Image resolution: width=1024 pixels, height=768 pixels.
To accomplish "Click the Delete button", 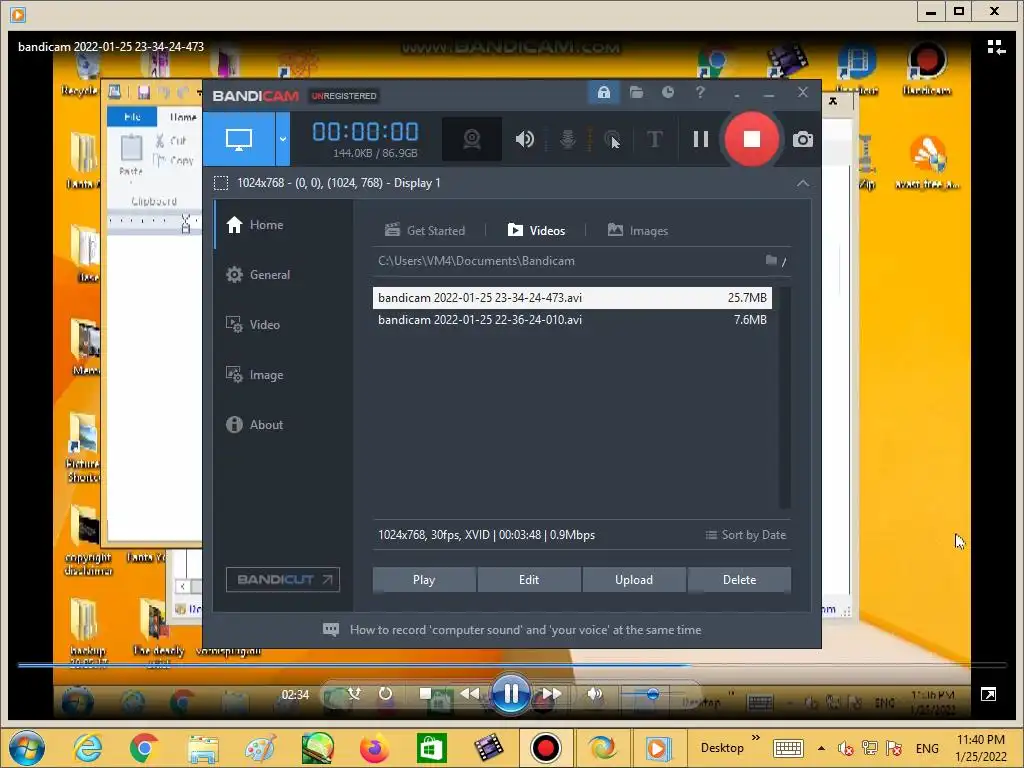I will pyautogui.click(x=739, y=580).
